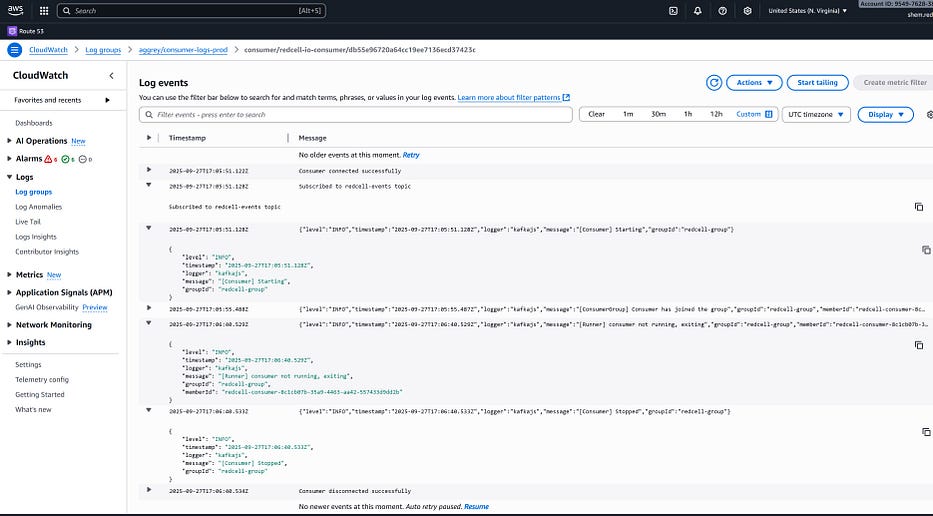The height and width of the screenshot is (516, 933).
Task: Select Log groups in sidebar
Action: tap(34, 192)
